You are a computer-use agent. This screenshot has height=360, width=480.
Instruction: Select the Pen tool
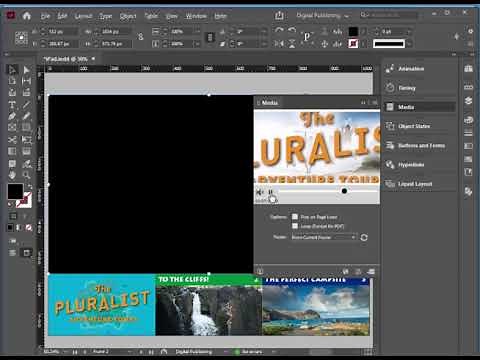point(12,116)
